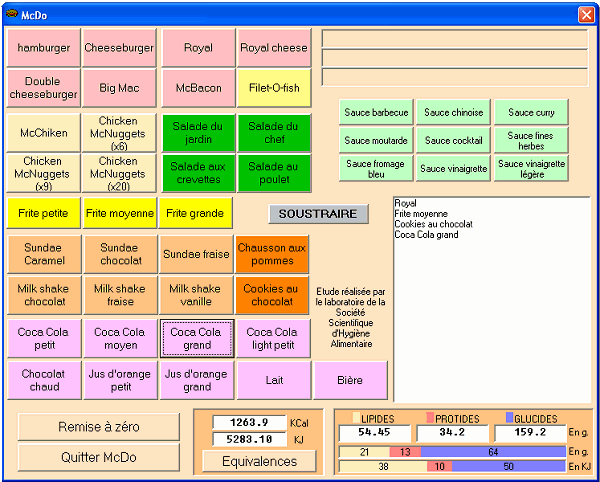The height and width of the screenshot is (482, 600).
Task: Choose the Sauce vinaigrette button
Action: (x=453, y=168)
